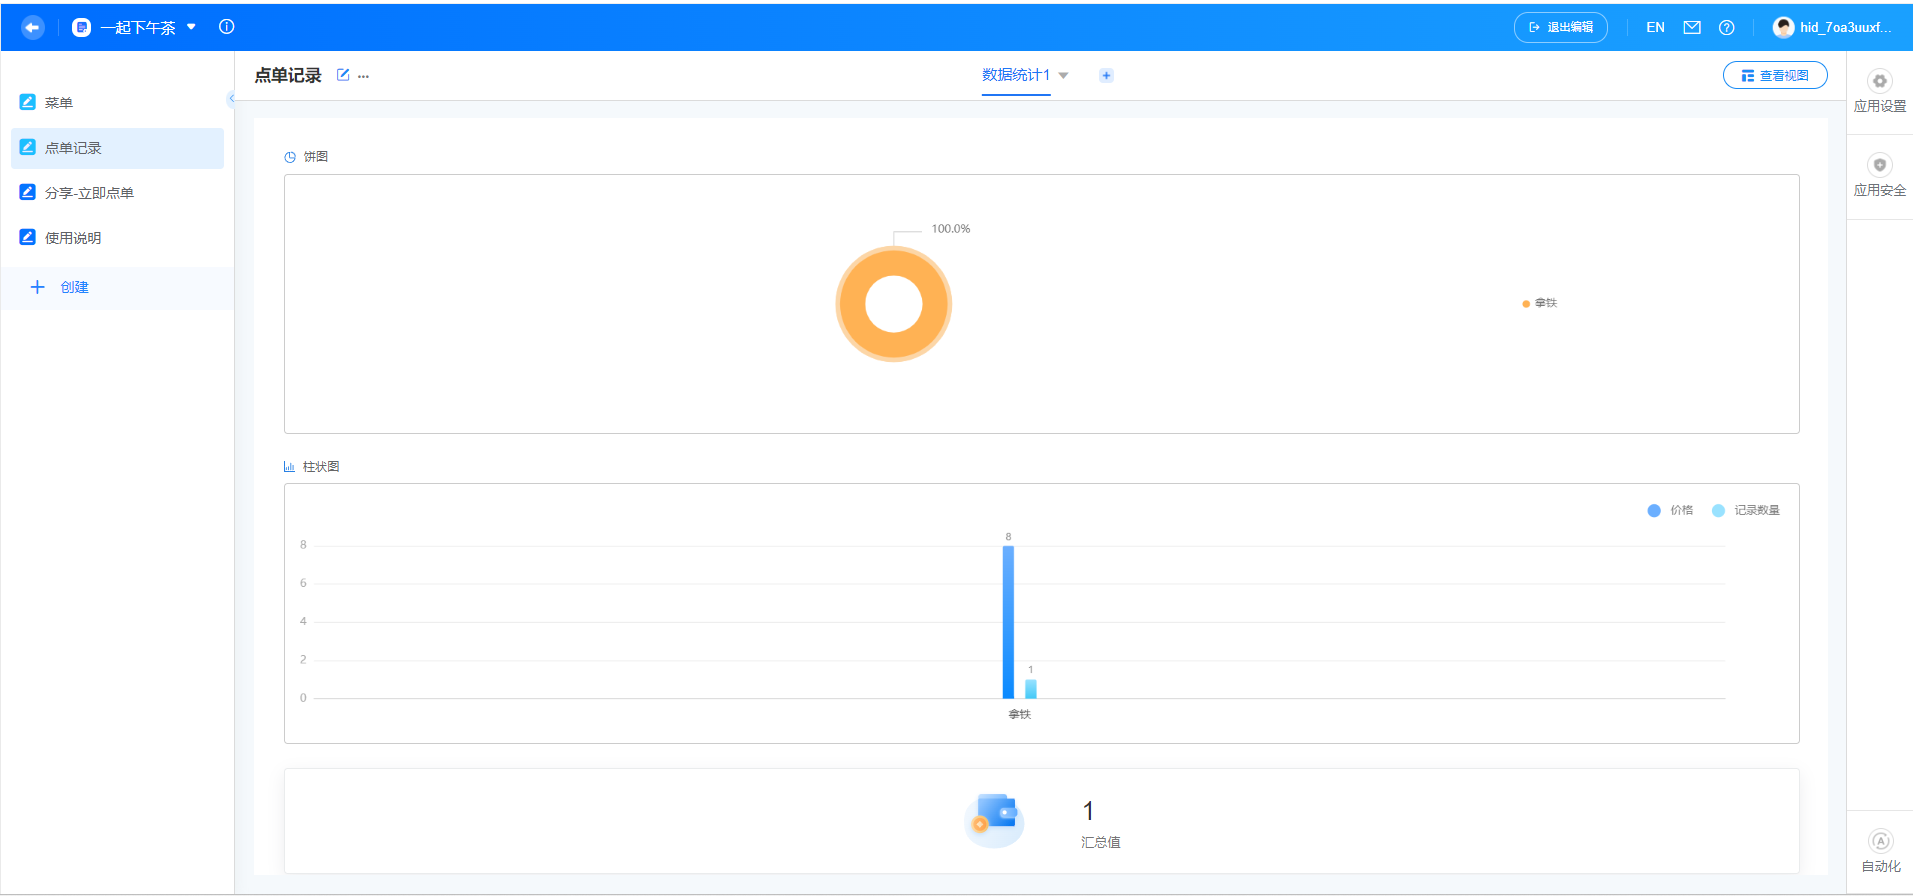Select 菜单 in the sidebar
The height and width of the screenshot is (896, 1913).
point(117,103)
